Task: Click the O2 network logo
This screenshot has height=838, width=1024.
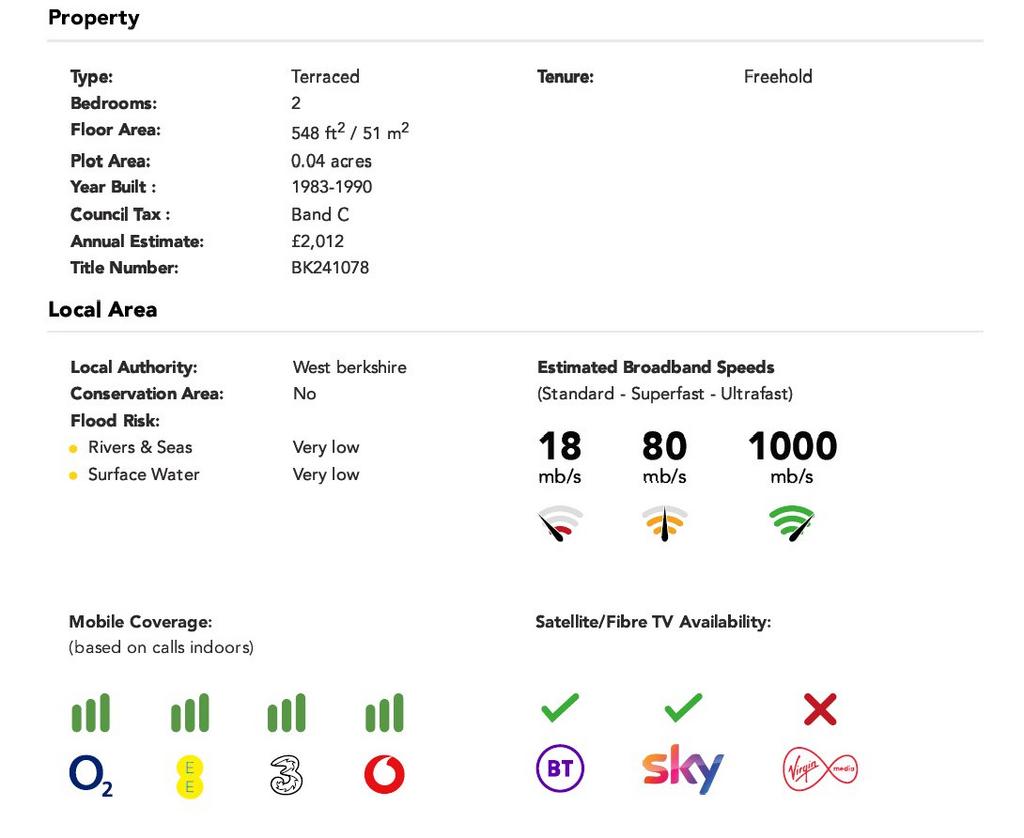Action: 91,776
